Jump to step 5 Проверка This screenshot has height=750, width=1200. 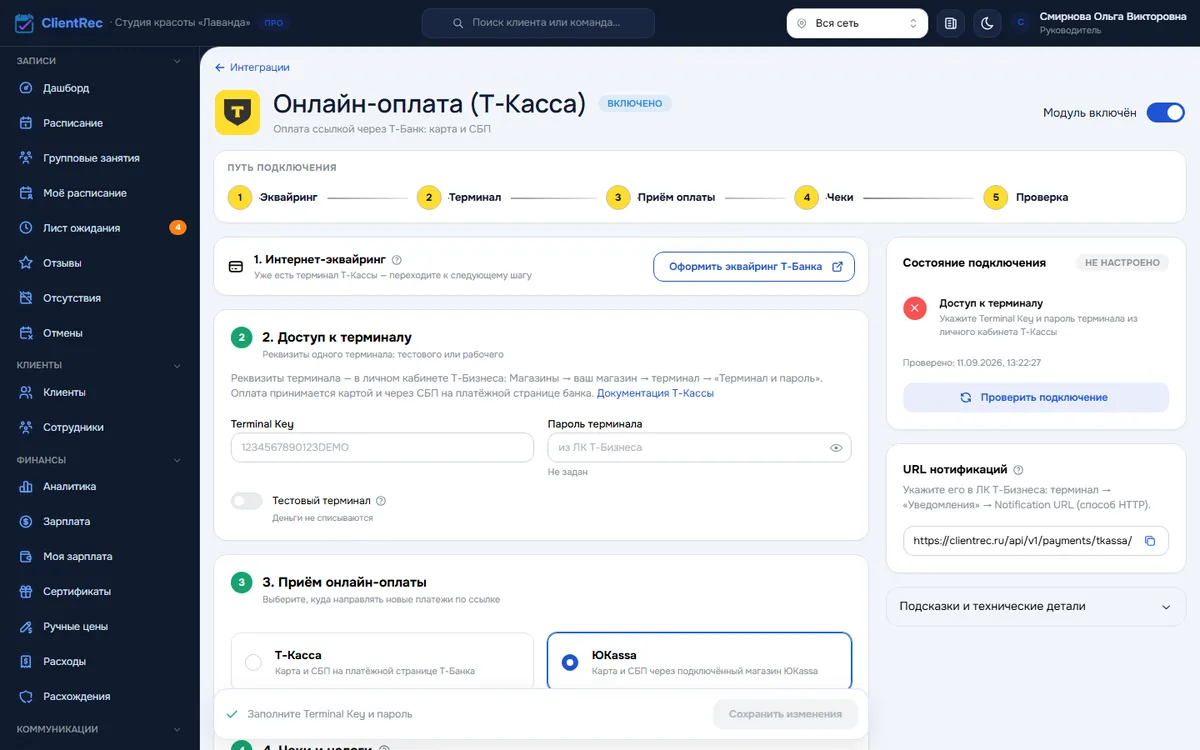pos(1026,198)
